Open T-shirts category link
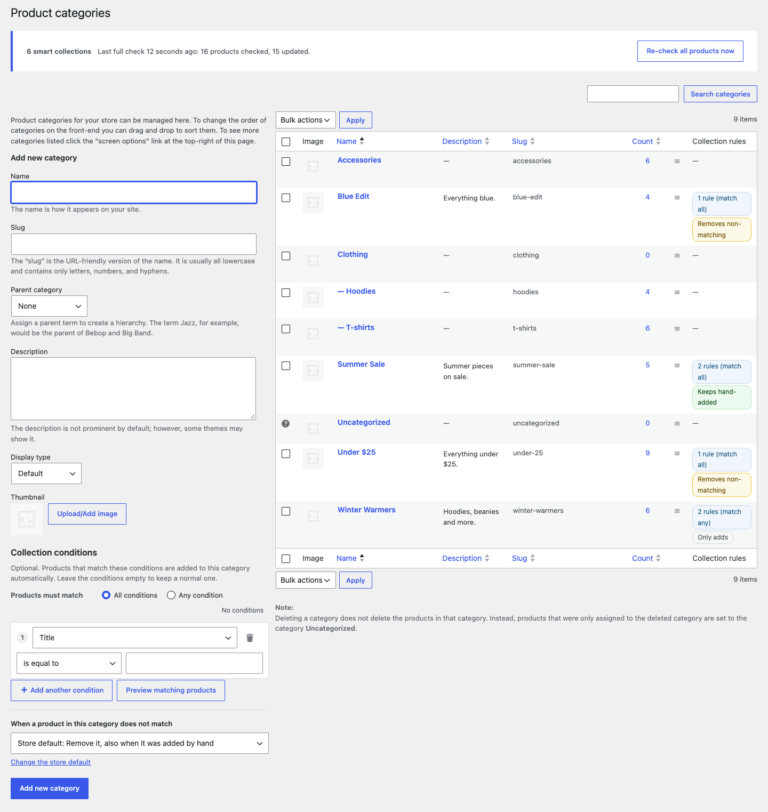Viewport: 768px width, 812px height. pos(356,327)
